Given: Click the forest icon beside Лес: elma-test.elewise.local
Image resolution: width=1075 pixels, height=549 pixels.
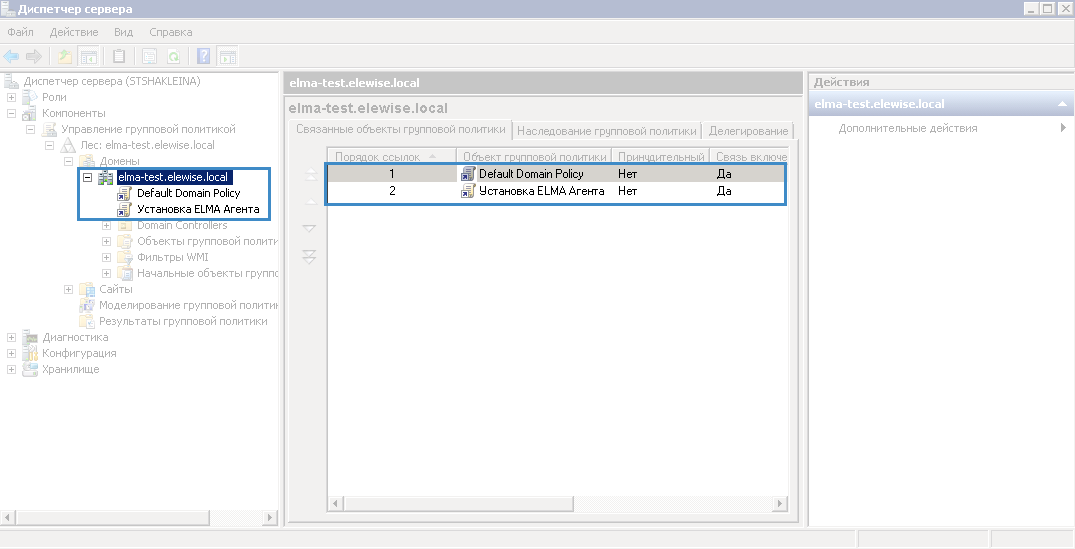Looking at the screenshot, I should tap(68, 145).
